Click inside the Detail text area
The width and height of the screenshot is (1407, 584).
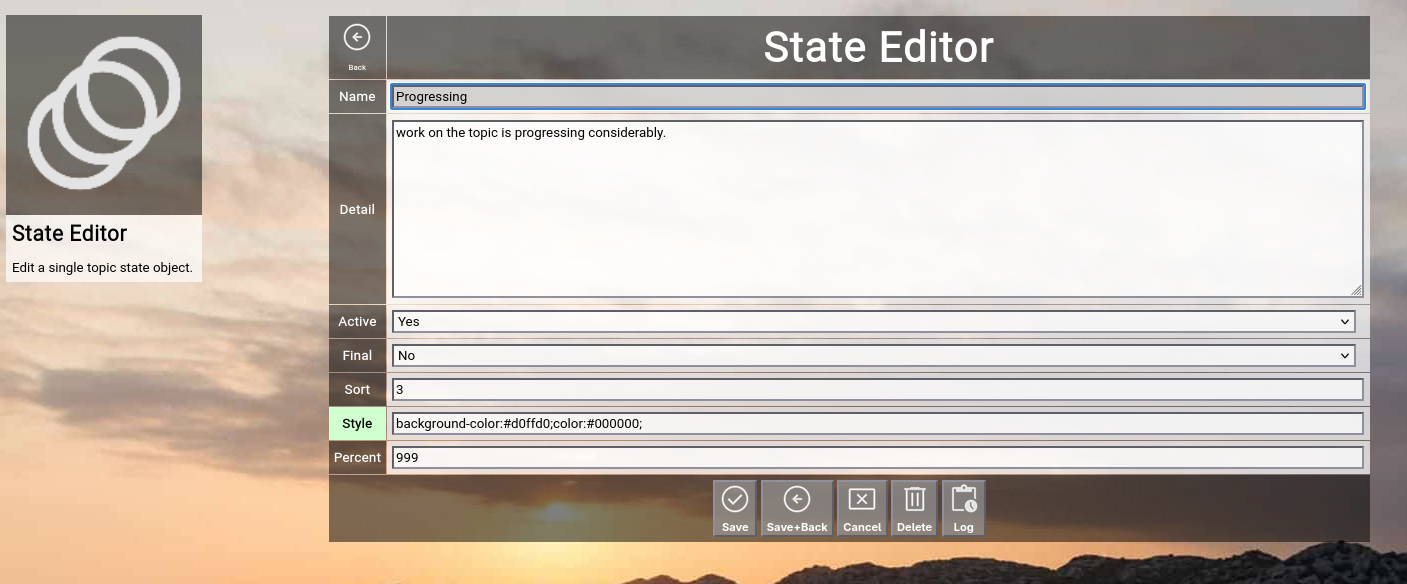tap(877, 209)
